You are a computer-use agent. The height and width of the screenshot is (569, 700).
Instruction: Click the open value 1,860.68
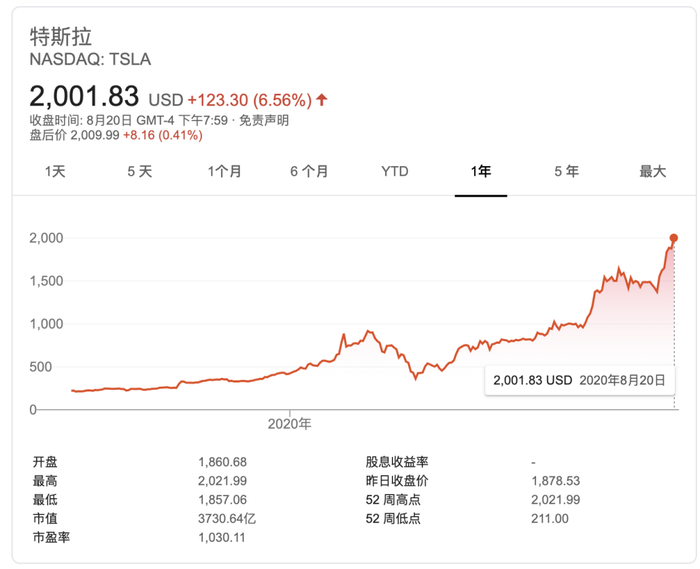[222, 462]
